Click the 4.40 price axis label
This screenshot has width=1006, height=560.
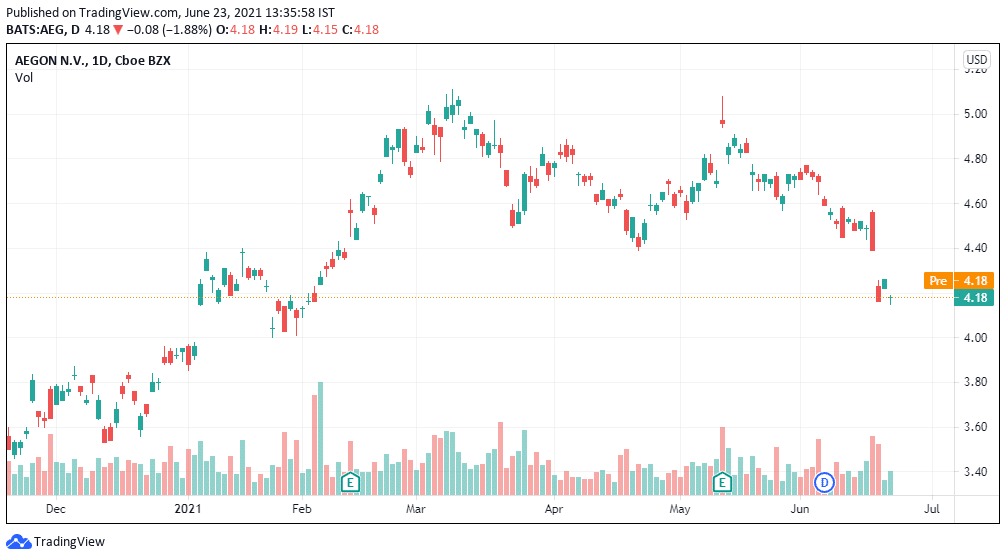975,248
